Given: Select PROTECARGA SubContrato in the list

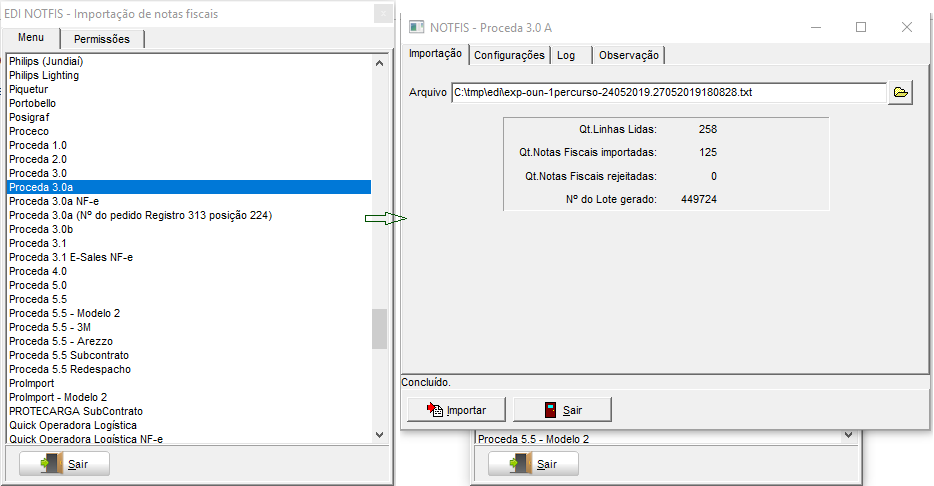Looking at the screenshot, I should pos(189,411).
